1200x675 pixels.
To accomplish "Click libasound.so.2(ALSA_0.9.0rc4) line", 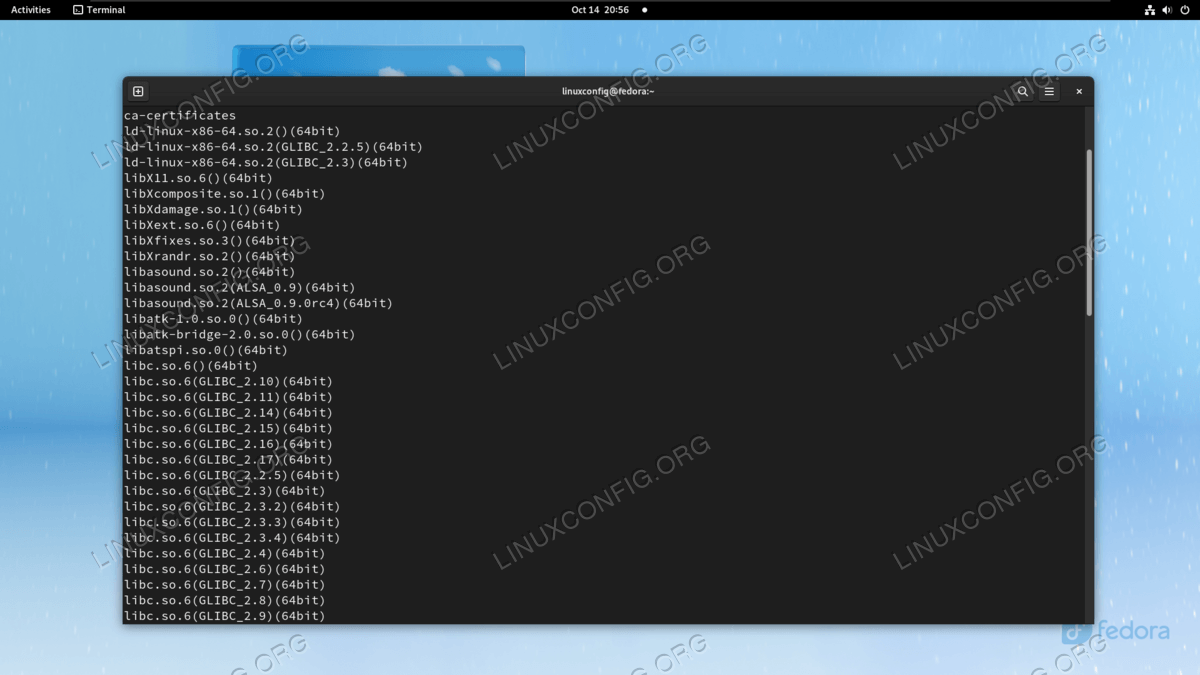I will [x=258, y=303].
